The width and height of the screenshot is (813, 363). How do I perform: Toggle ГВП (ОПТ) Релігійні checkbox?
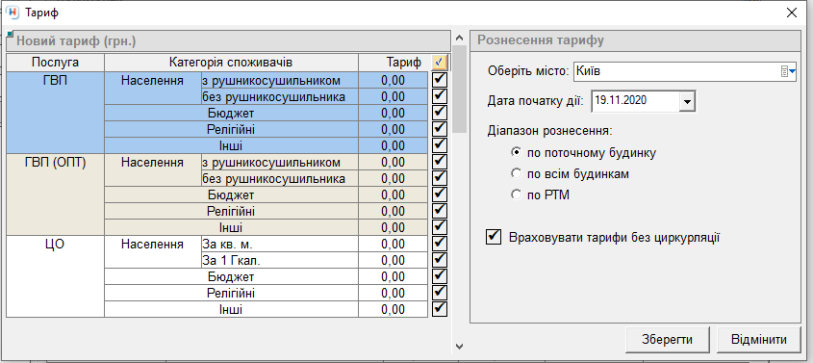coord(440,211)
